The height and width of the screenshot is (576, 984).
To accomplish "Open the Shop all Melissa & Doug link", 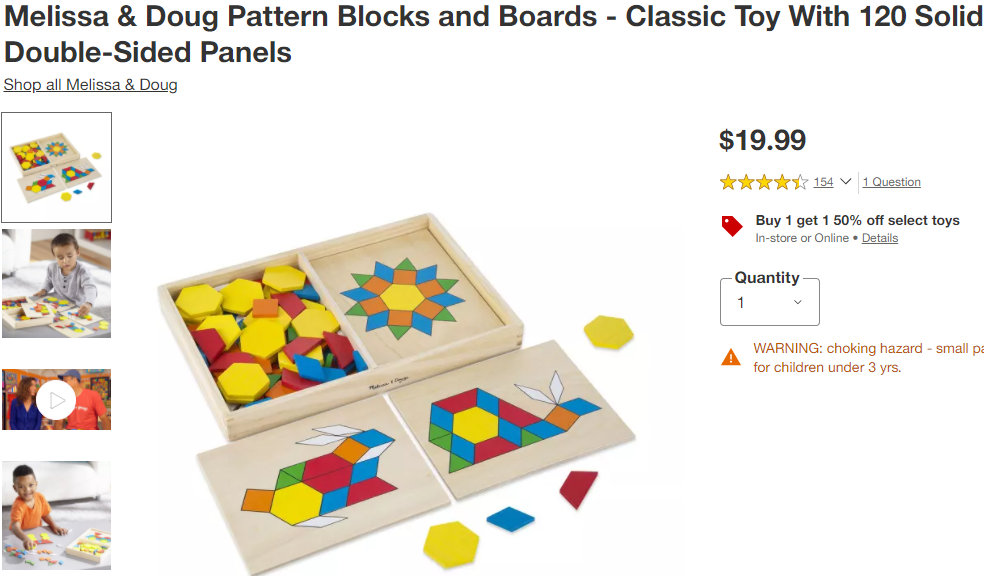I will (90, 85).
